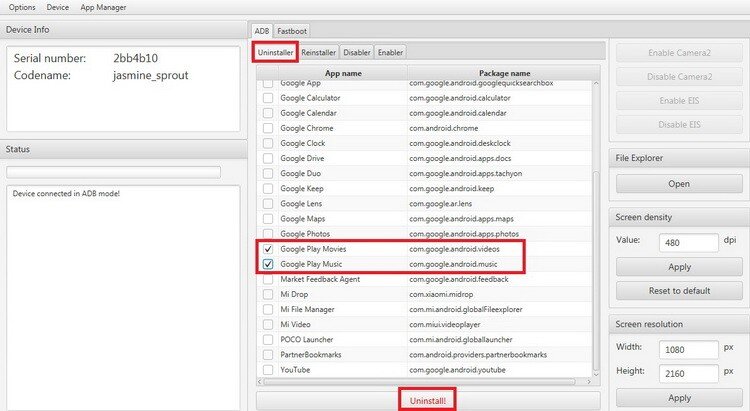Click the Uninstall! button
This screenshot has height=411, width=750.
428,401
